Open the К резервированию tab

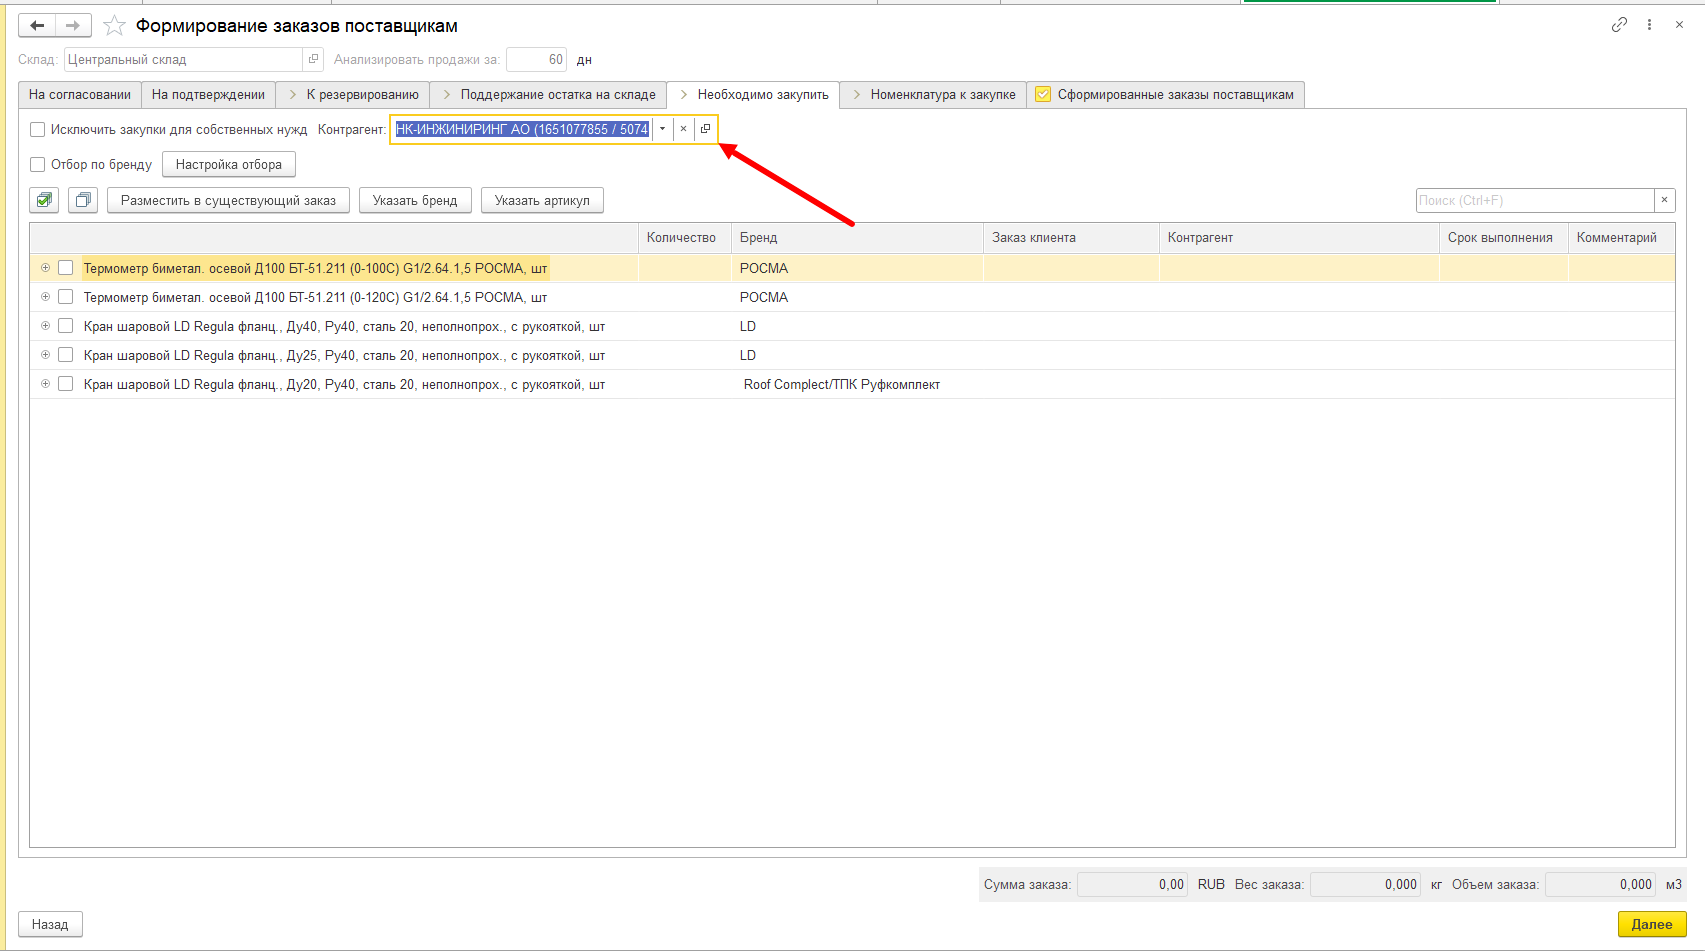click(x=353, y=95)
